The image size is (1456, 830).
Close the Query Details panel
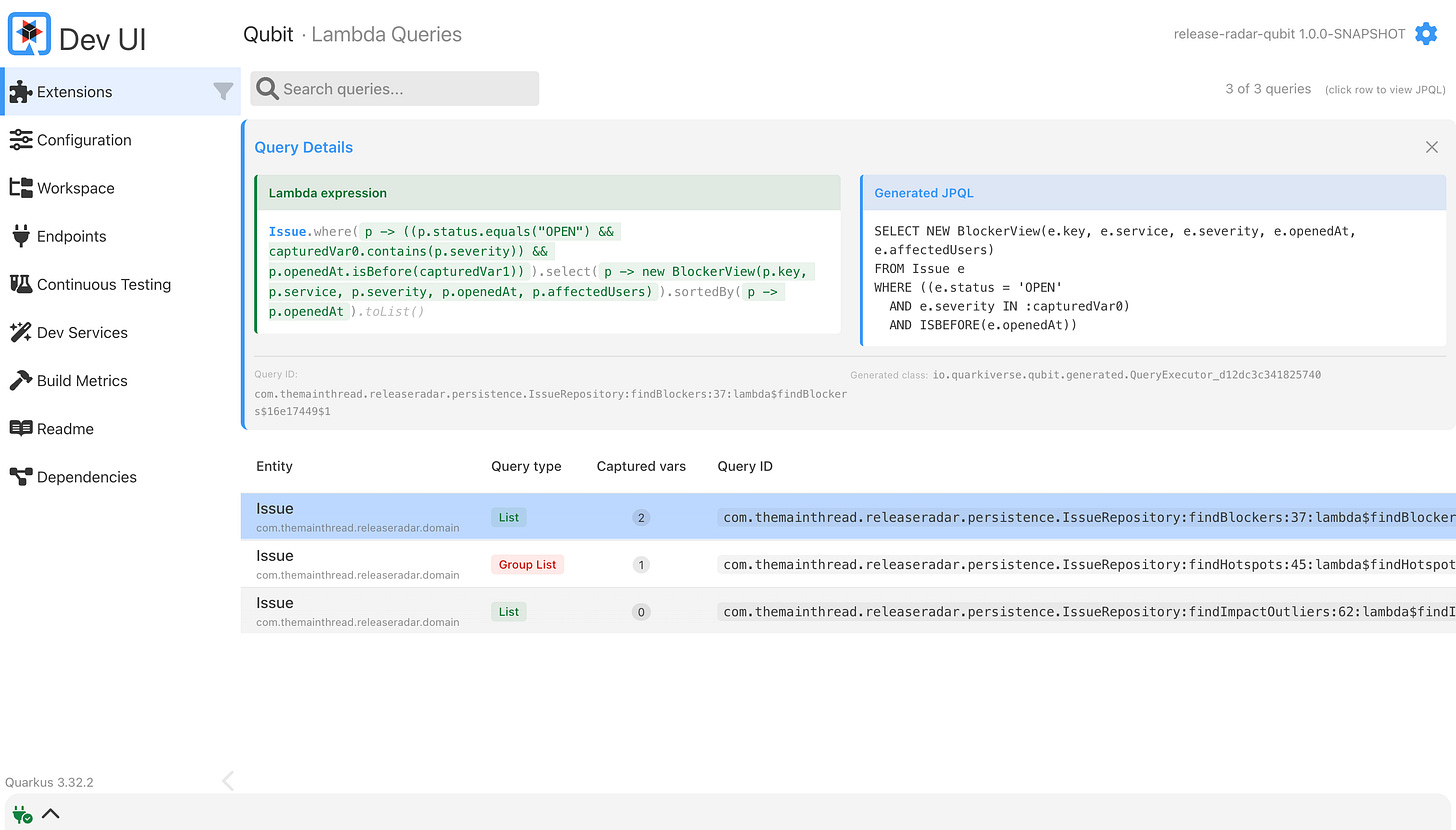coord(1432,147)
